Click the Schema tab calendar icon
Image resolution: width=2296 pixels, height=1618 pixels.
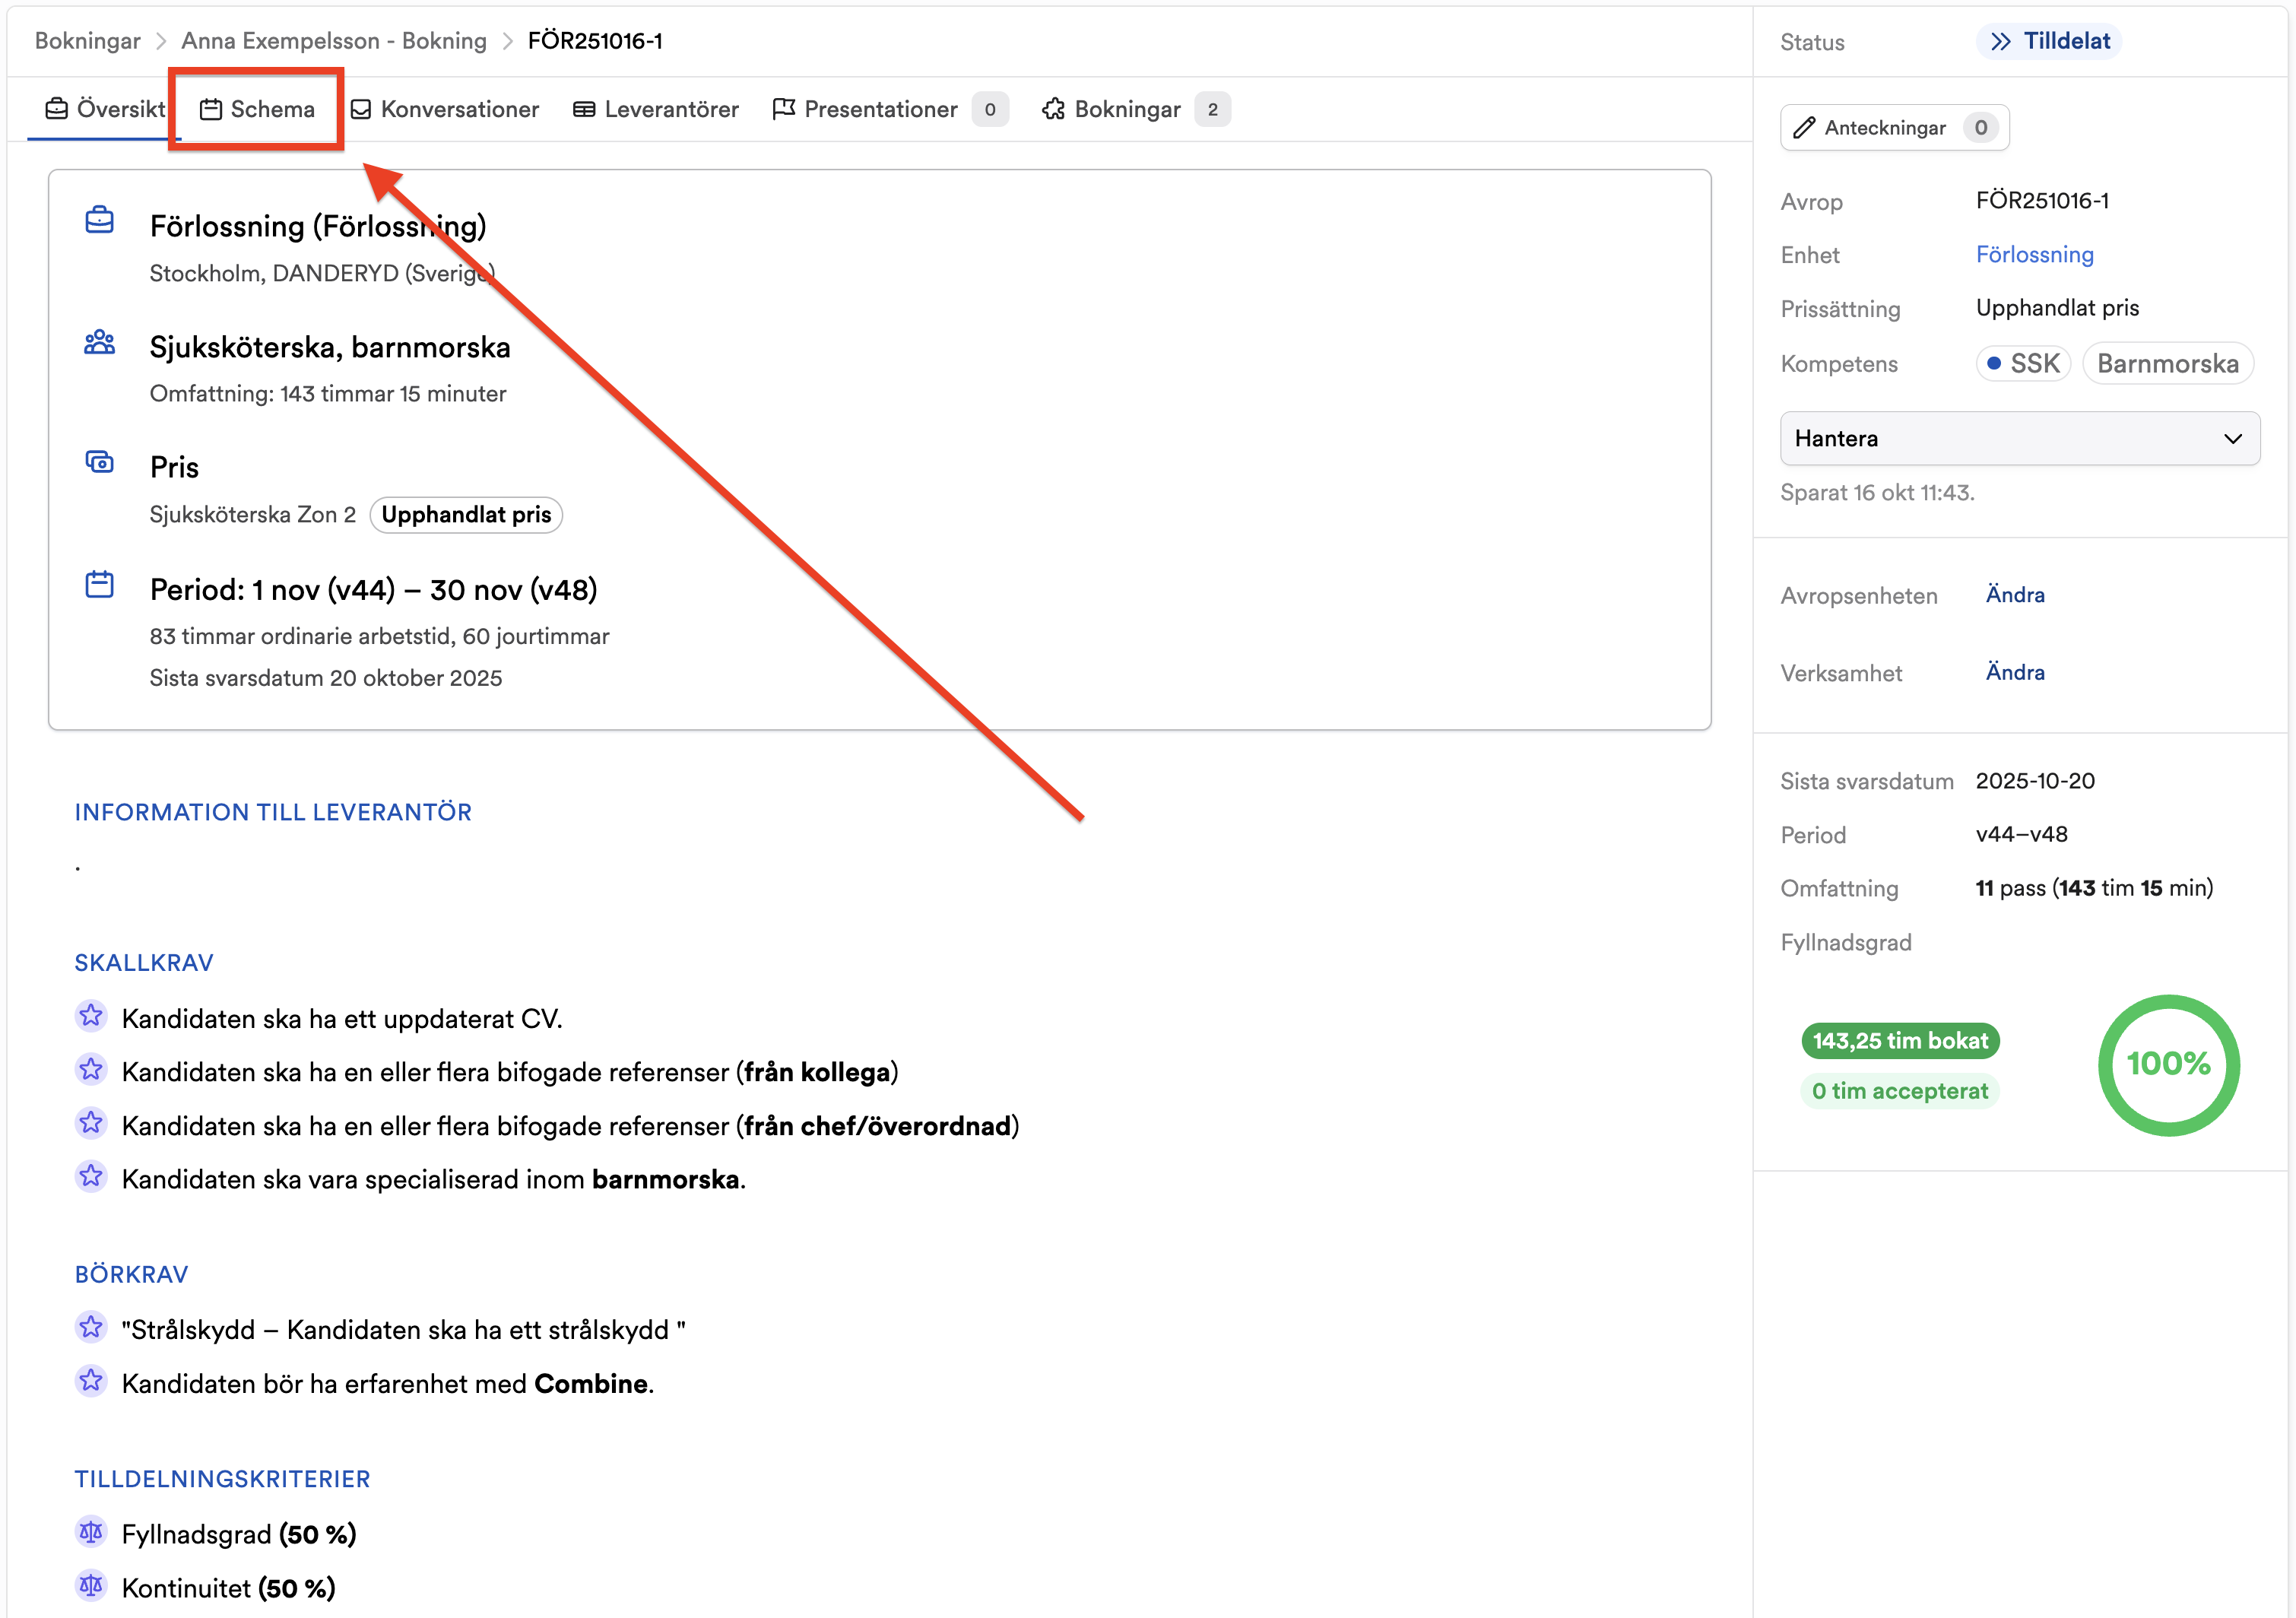click(x=210, y=109)
